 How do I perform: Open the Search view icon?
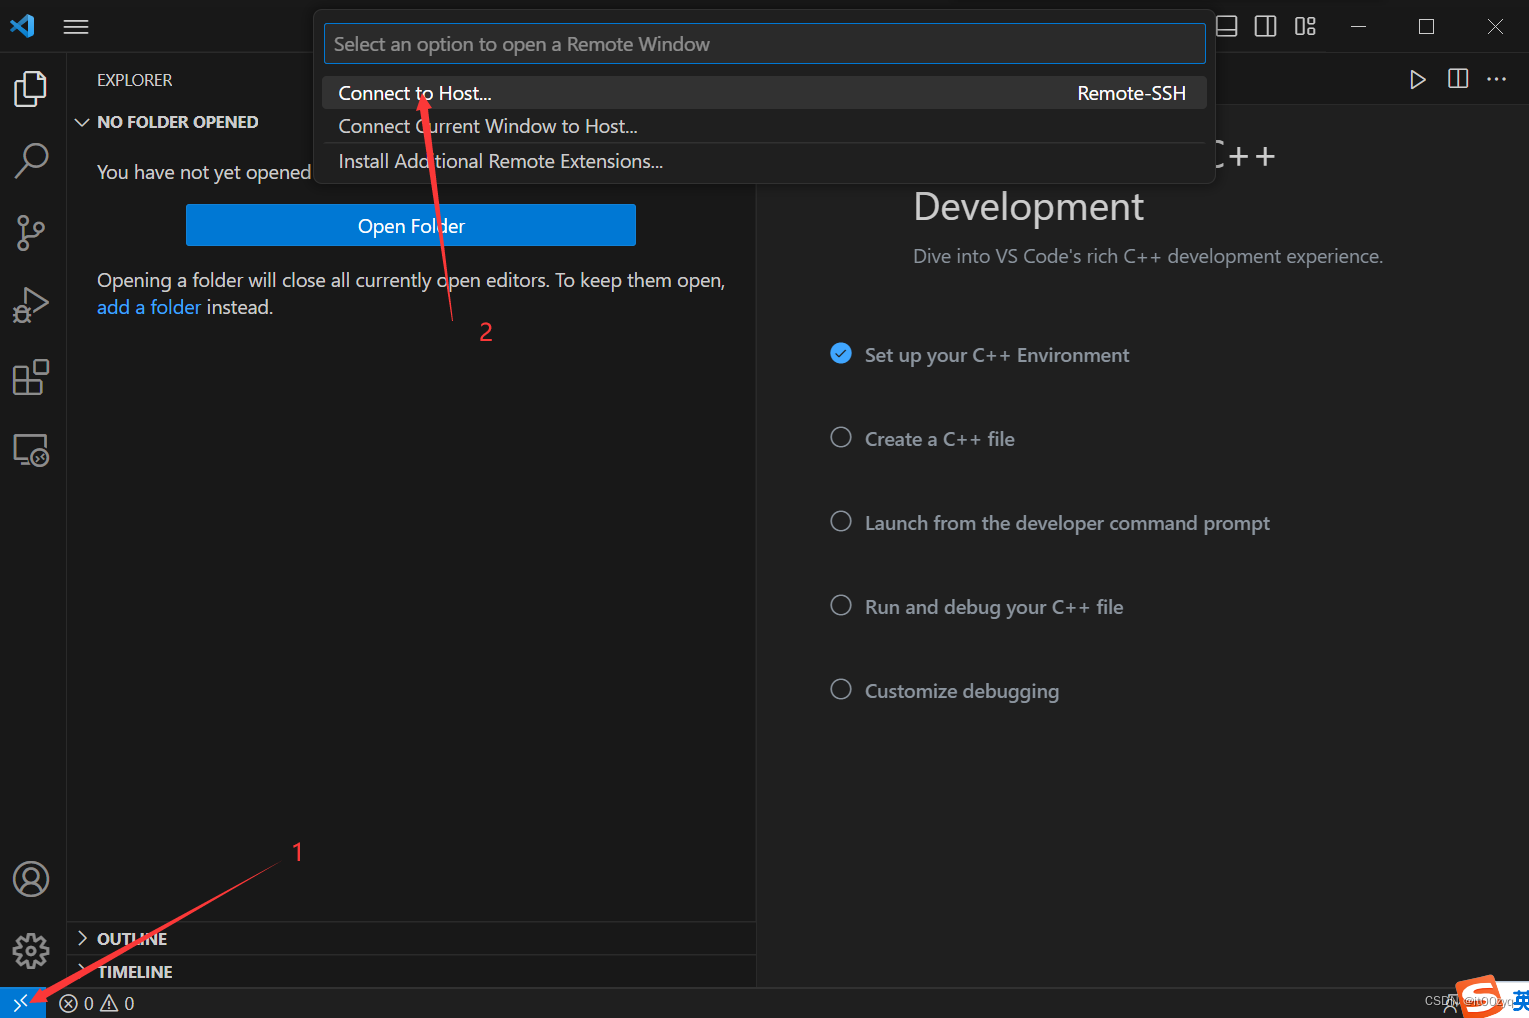pyautogui.click(x=31, y=160)
